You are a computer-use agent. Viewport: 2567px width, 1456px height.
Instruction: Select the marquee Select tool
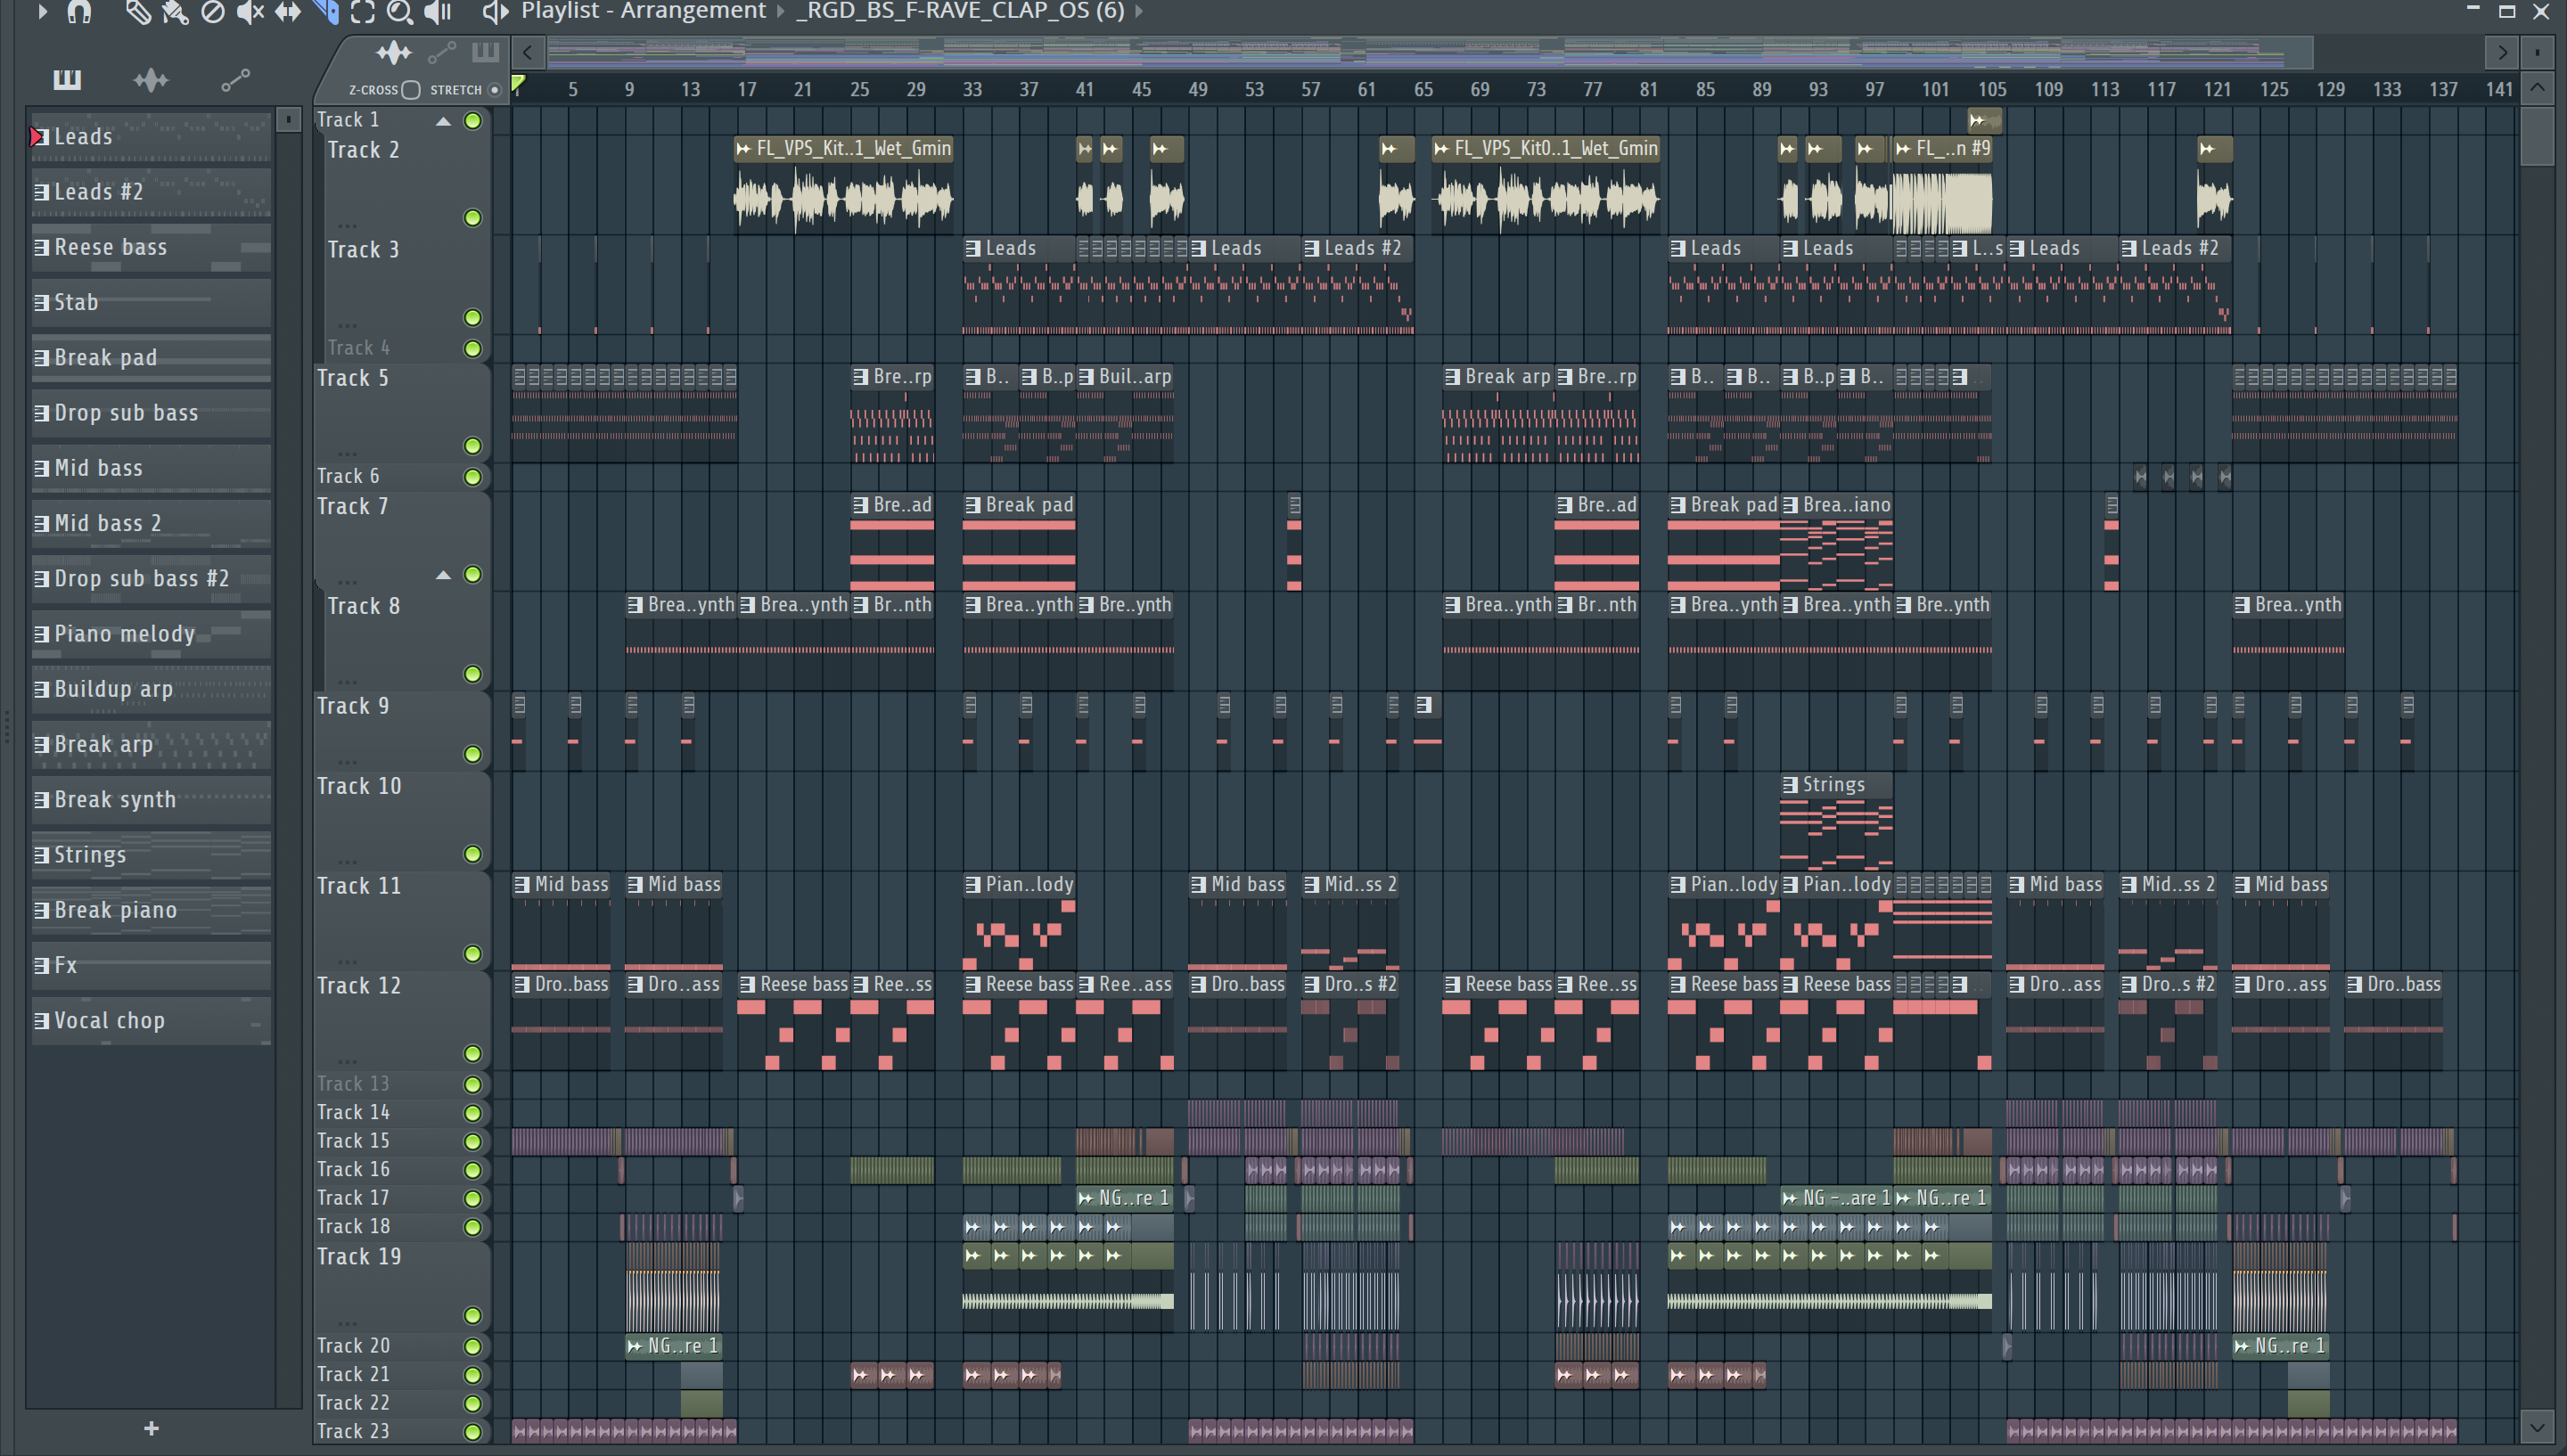[363, 11]
